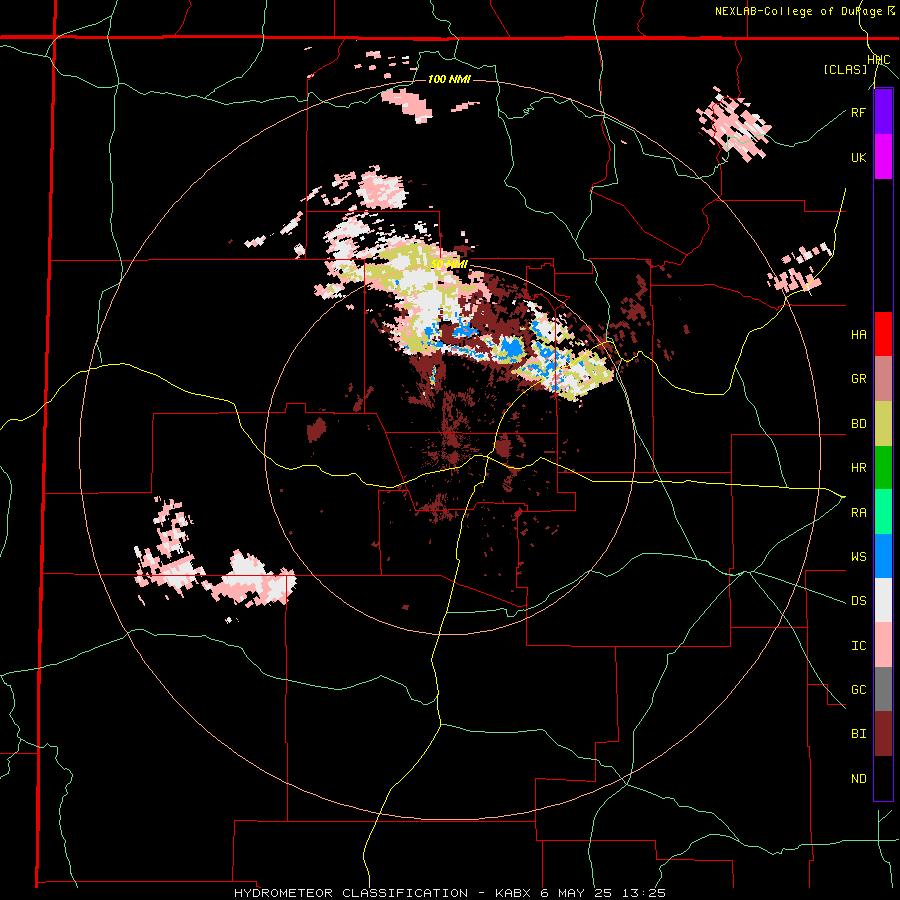Select the HA legend label
Image resolution: width=900 pixels, height=900 pixels.
[x=858, y=335]
